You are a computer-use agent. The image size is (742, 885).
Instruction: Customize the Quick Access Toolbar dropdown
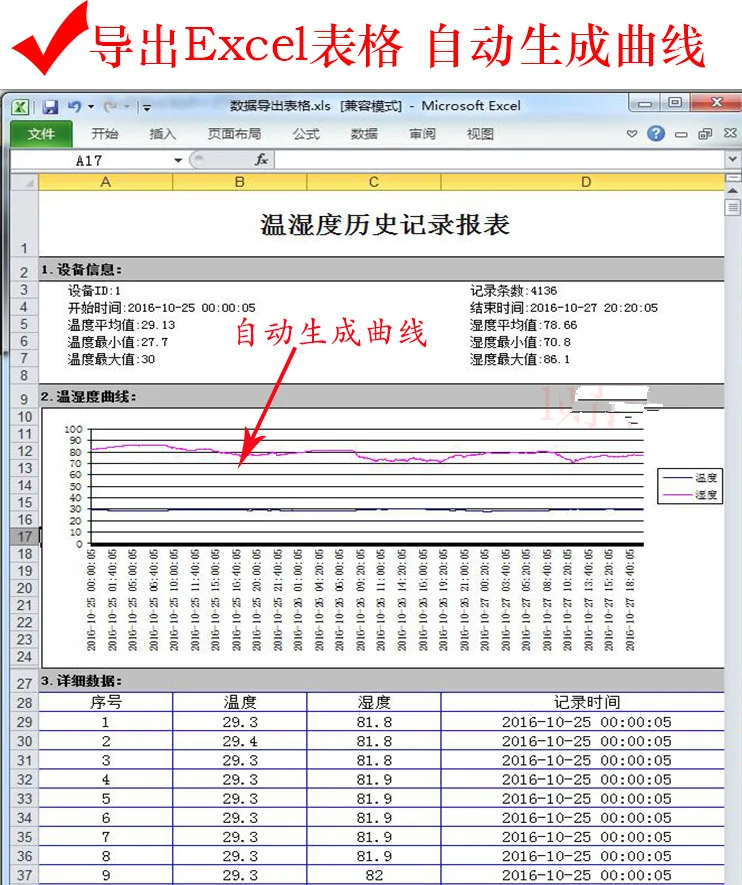(x=147, y=107)
